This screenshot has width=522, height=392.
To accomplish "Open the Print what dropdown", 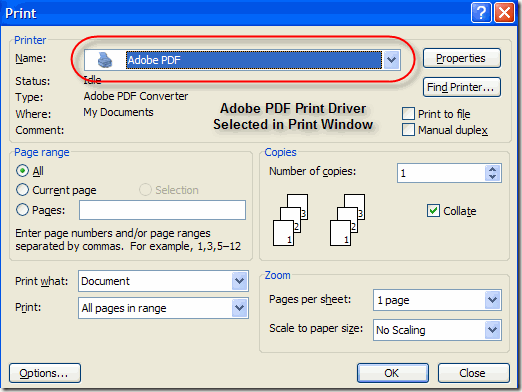I will (163, 281).
